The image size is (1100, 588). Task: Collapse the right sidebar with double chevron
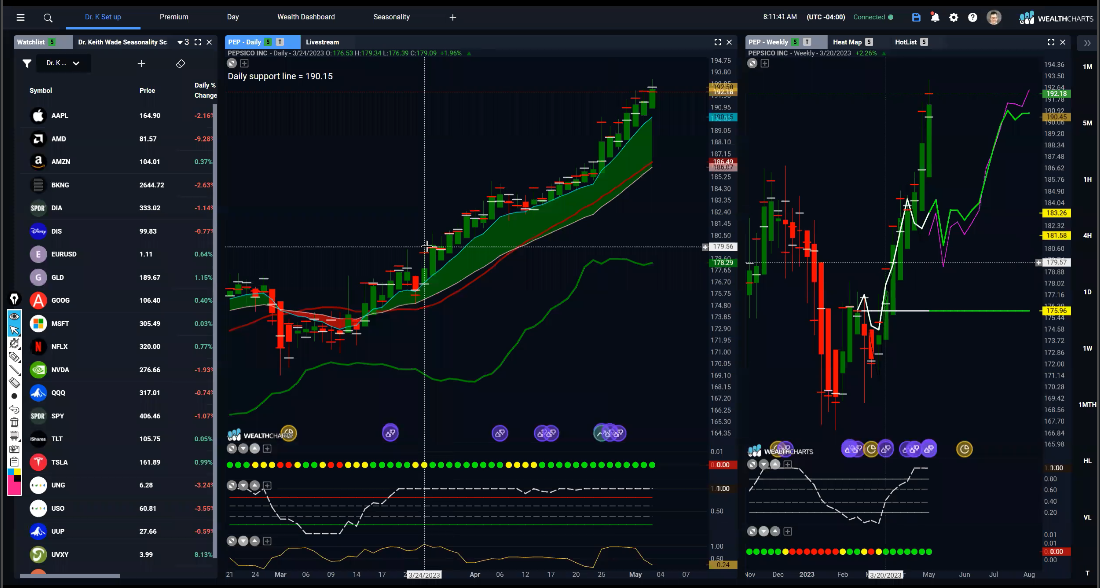point(1087,42)
